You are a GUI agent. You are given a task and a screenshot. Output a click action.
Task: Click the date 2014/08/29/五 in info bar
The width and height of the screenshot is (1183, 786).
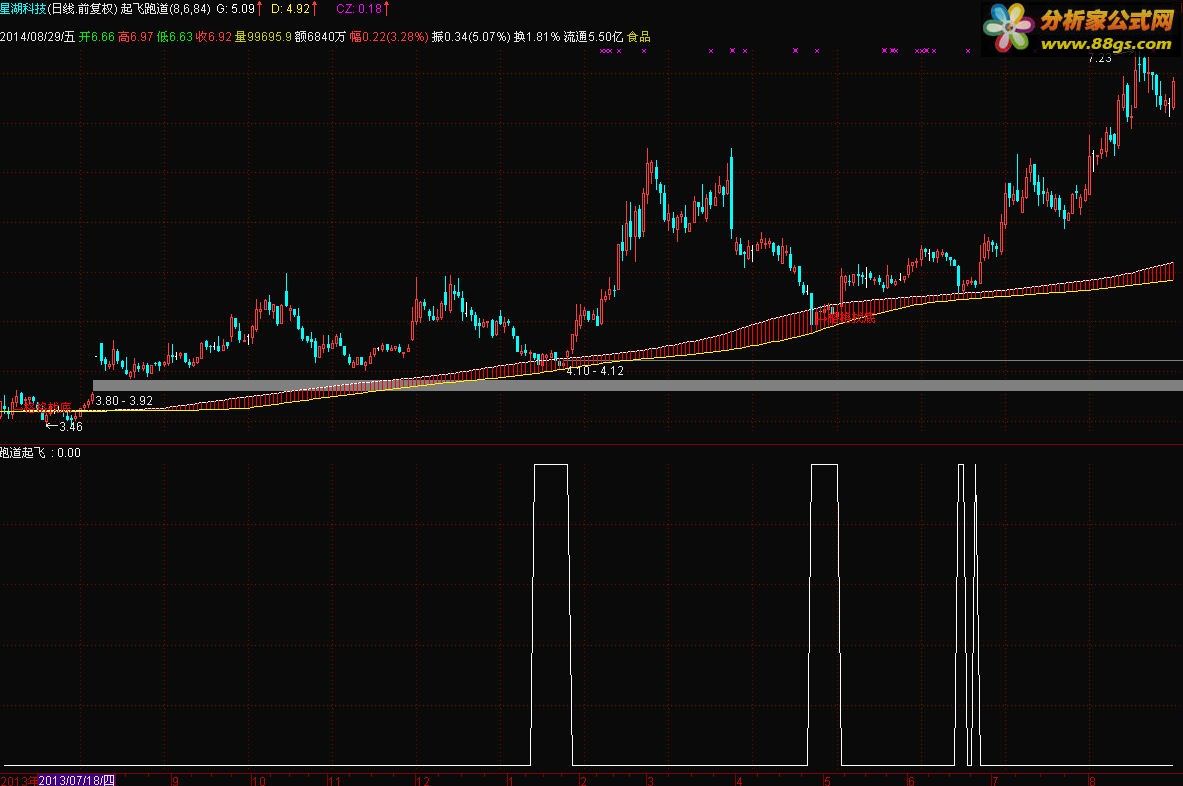pyautogui.click(x=38, y=36)
